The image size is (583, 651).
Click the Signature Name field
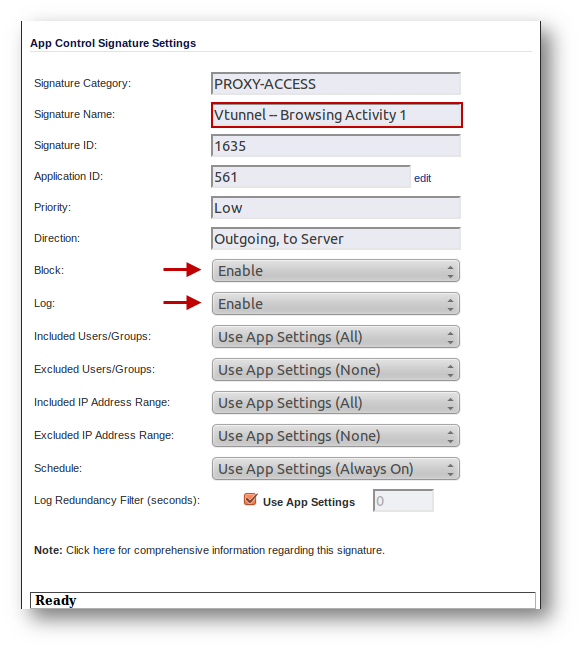[x=337, y=115]
